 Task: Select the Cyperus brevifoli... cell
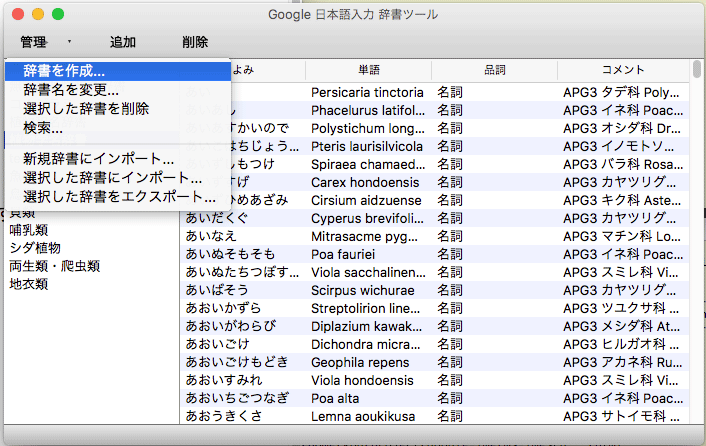(367, 218)
